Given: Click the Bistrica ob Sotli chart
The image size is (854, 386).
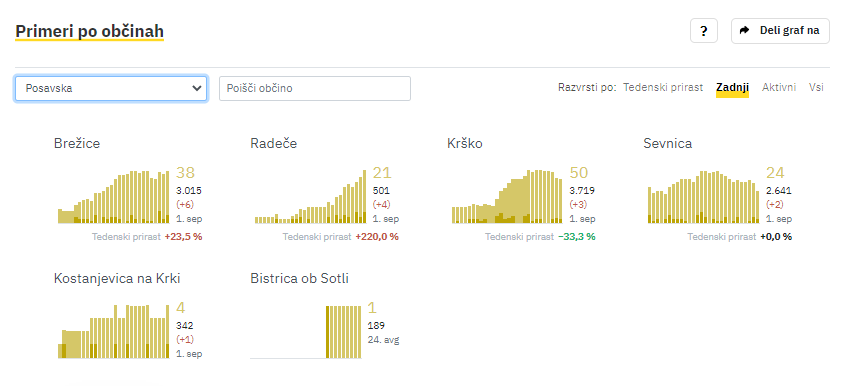Looking at the screenshot, I should coord(306,332).
